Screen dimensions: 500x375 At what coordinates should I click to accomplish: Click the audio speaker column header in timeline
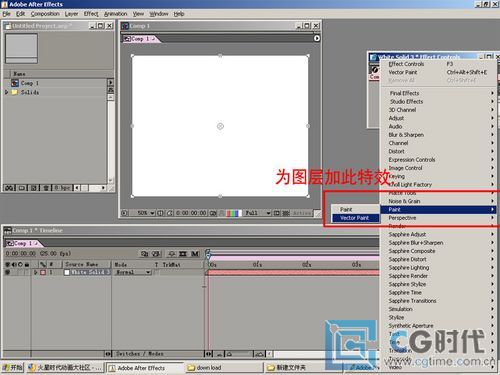[x=14, y=264]
